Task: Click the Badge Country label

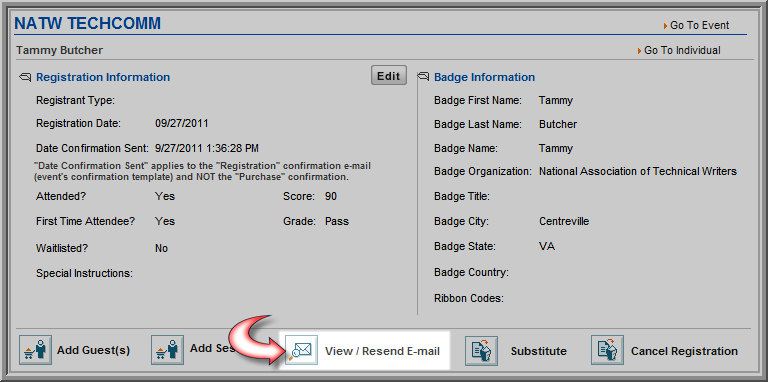Action: pos(471,272)
